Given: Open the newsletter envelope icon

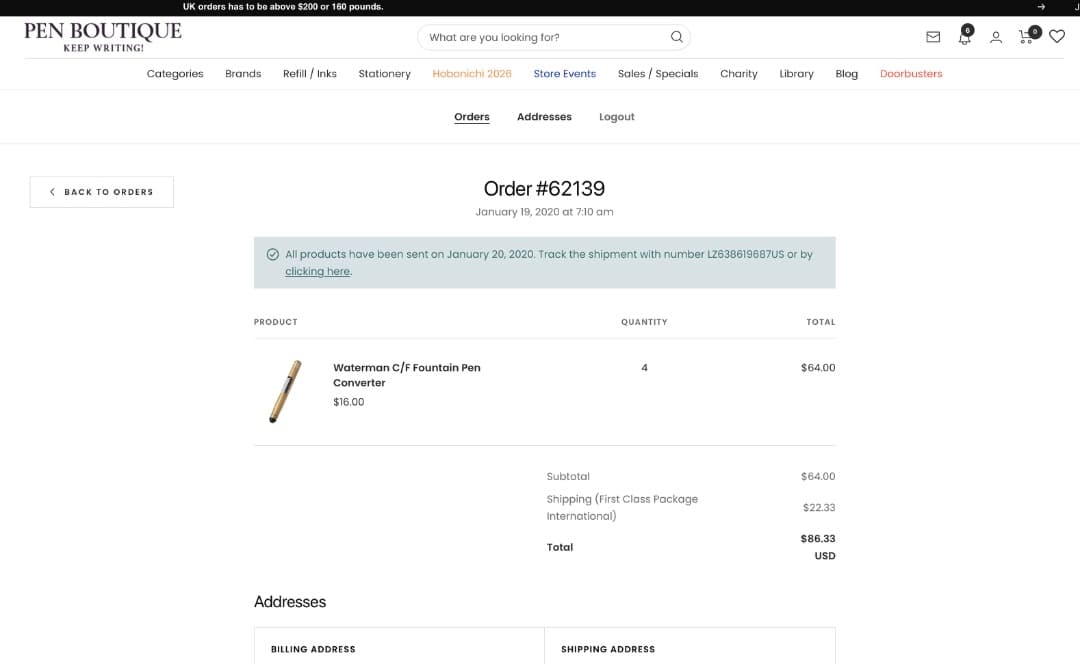Looking at the screenshot, I should (x=933, y=37).
